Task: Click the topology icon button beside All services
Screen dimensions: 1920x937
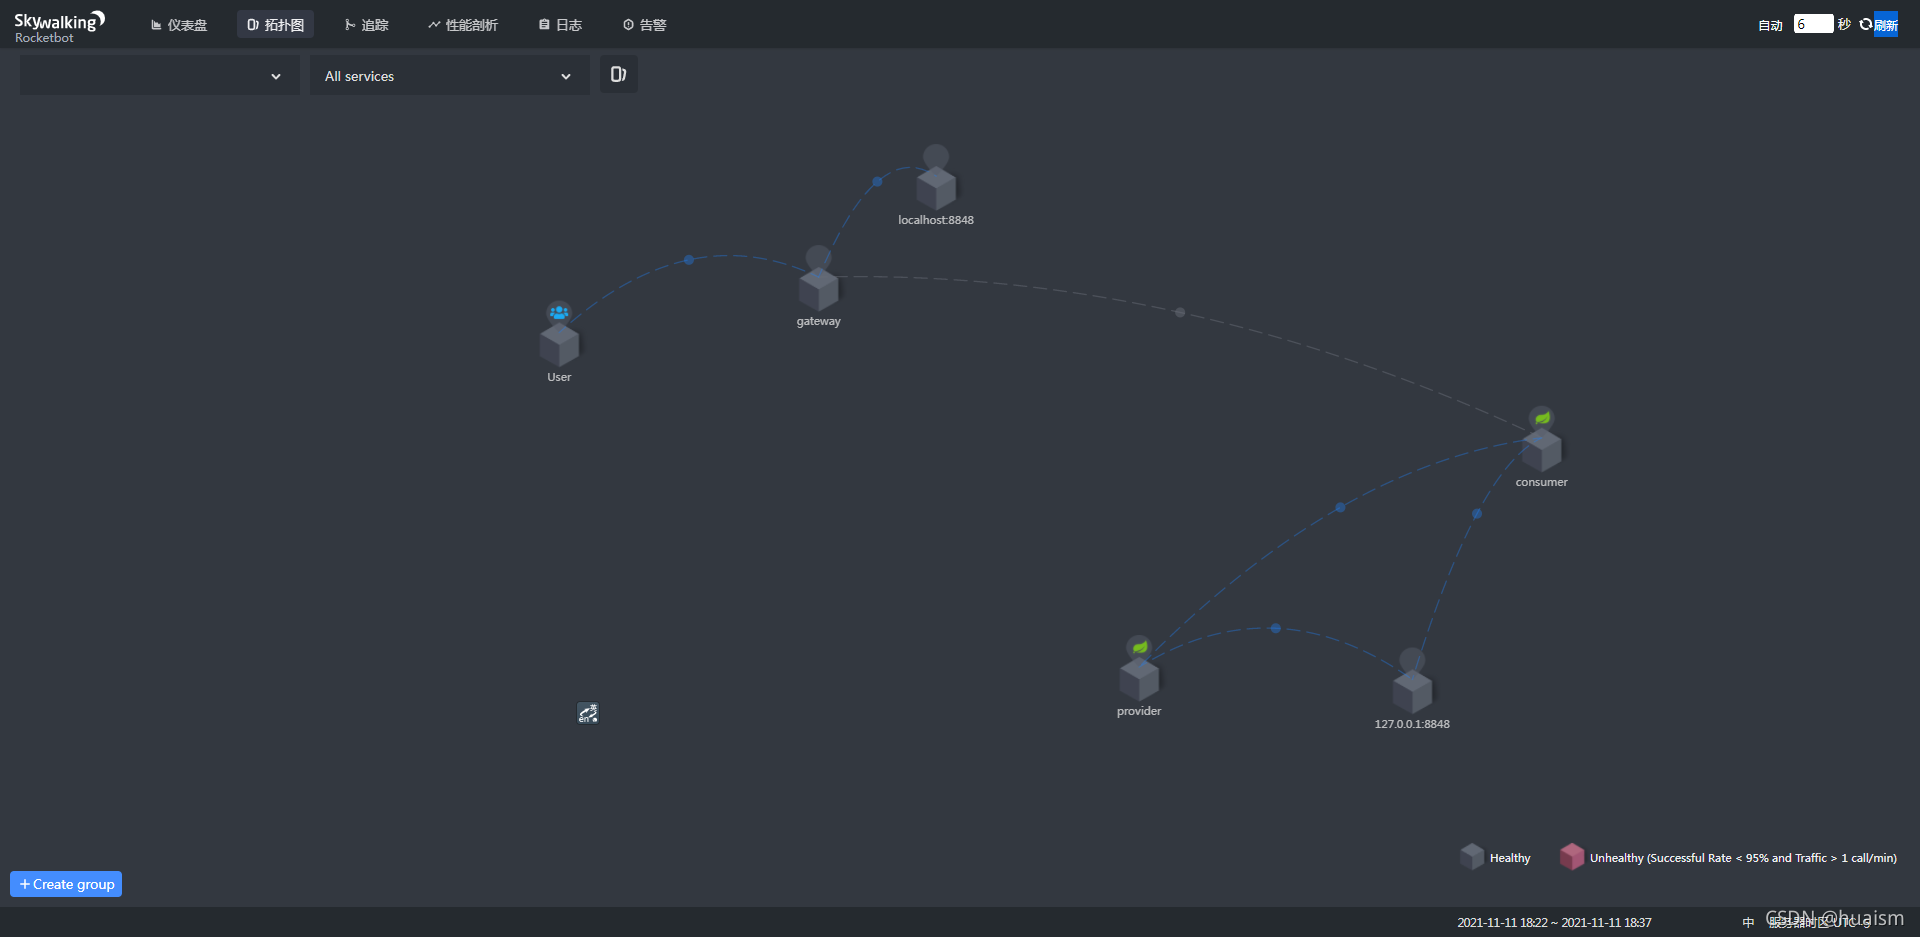Action: 619,74
